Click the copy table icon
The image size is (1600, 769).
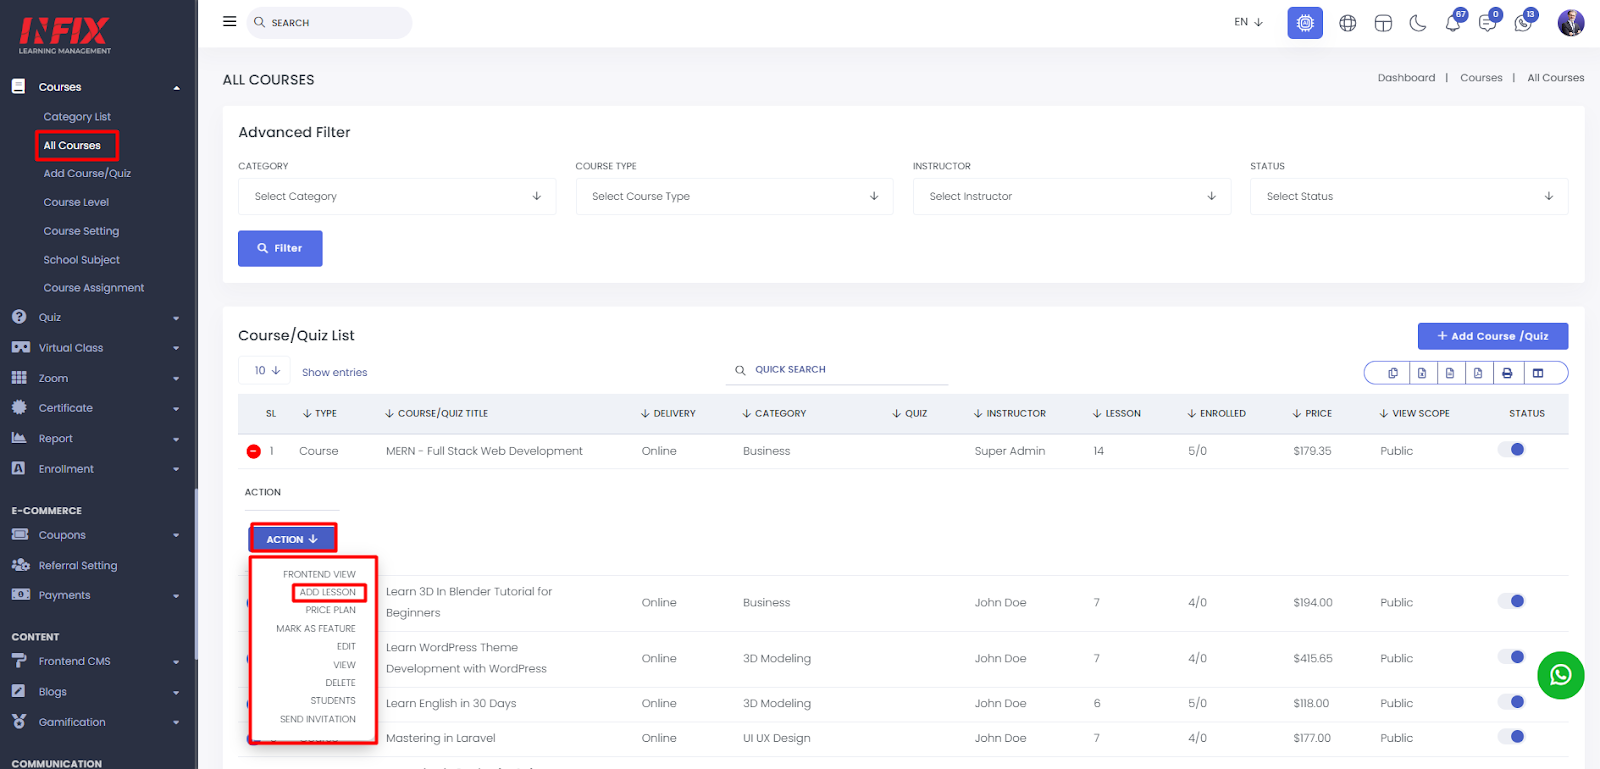coord(1393,373)
